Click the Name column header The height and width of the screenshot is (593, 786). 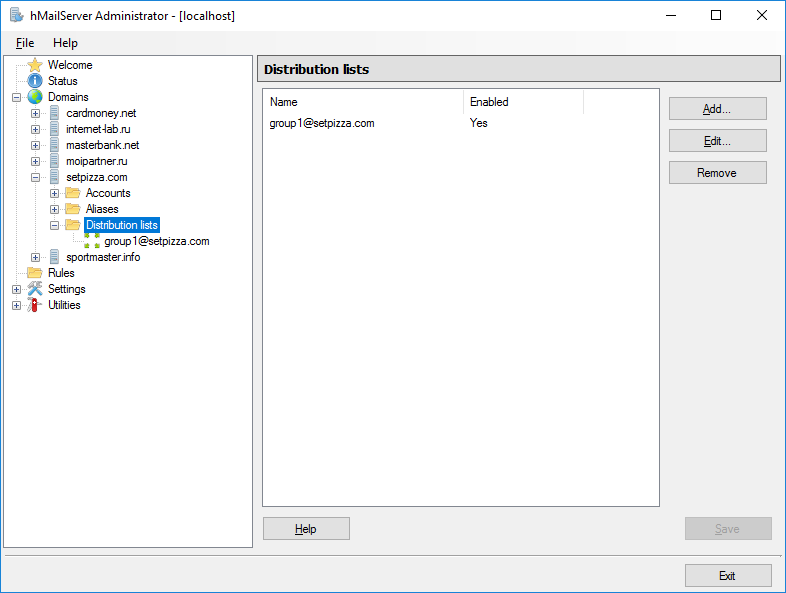(363, 102)
